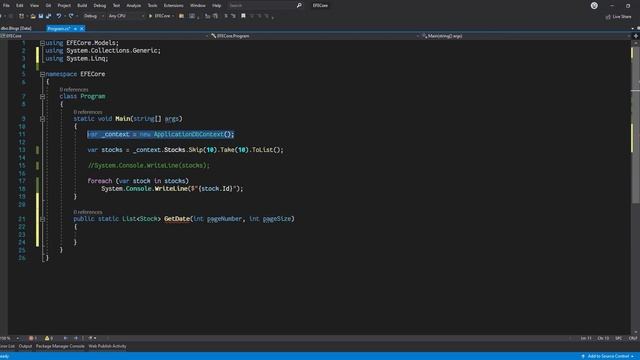Open the Tools menu
This screenshot has height=360, width=640.
tap(152, 6)
